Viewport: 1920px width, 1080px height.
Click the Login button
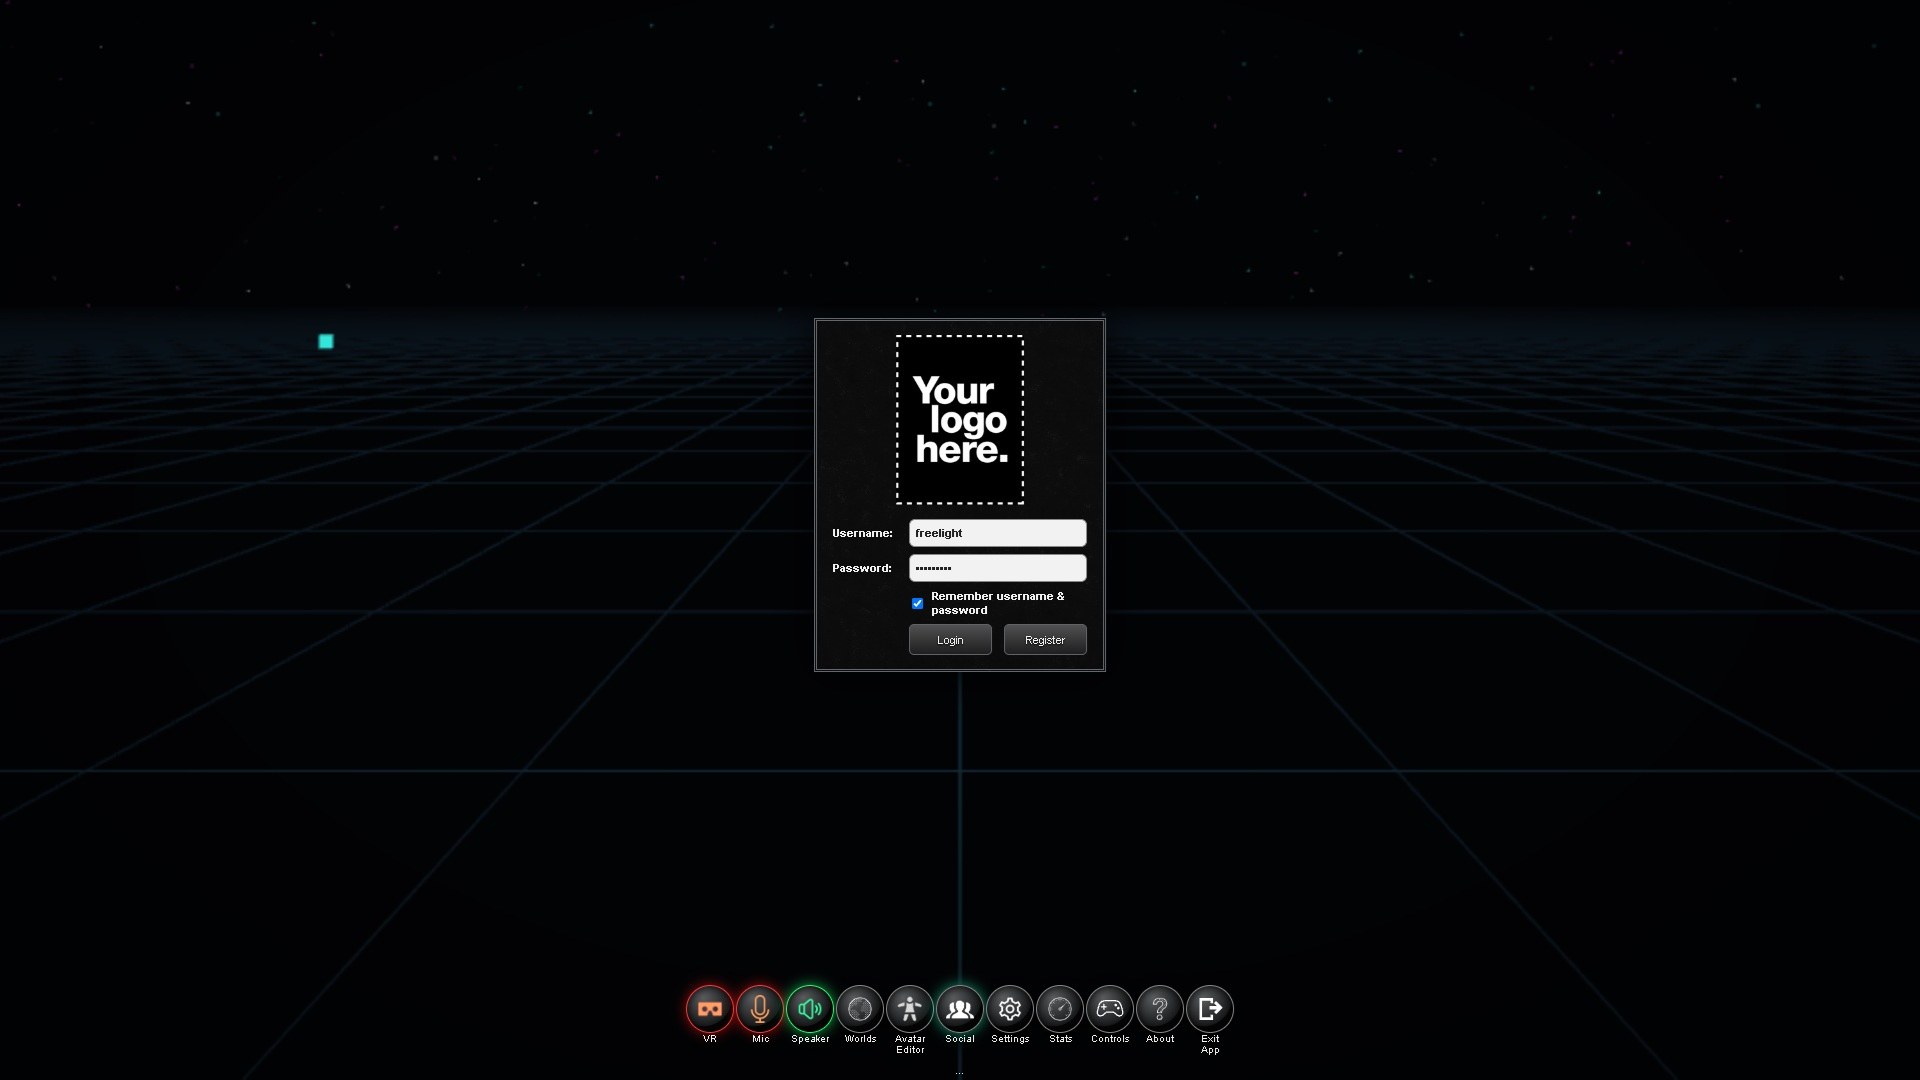pyautogui.click(x=950, y=640)
